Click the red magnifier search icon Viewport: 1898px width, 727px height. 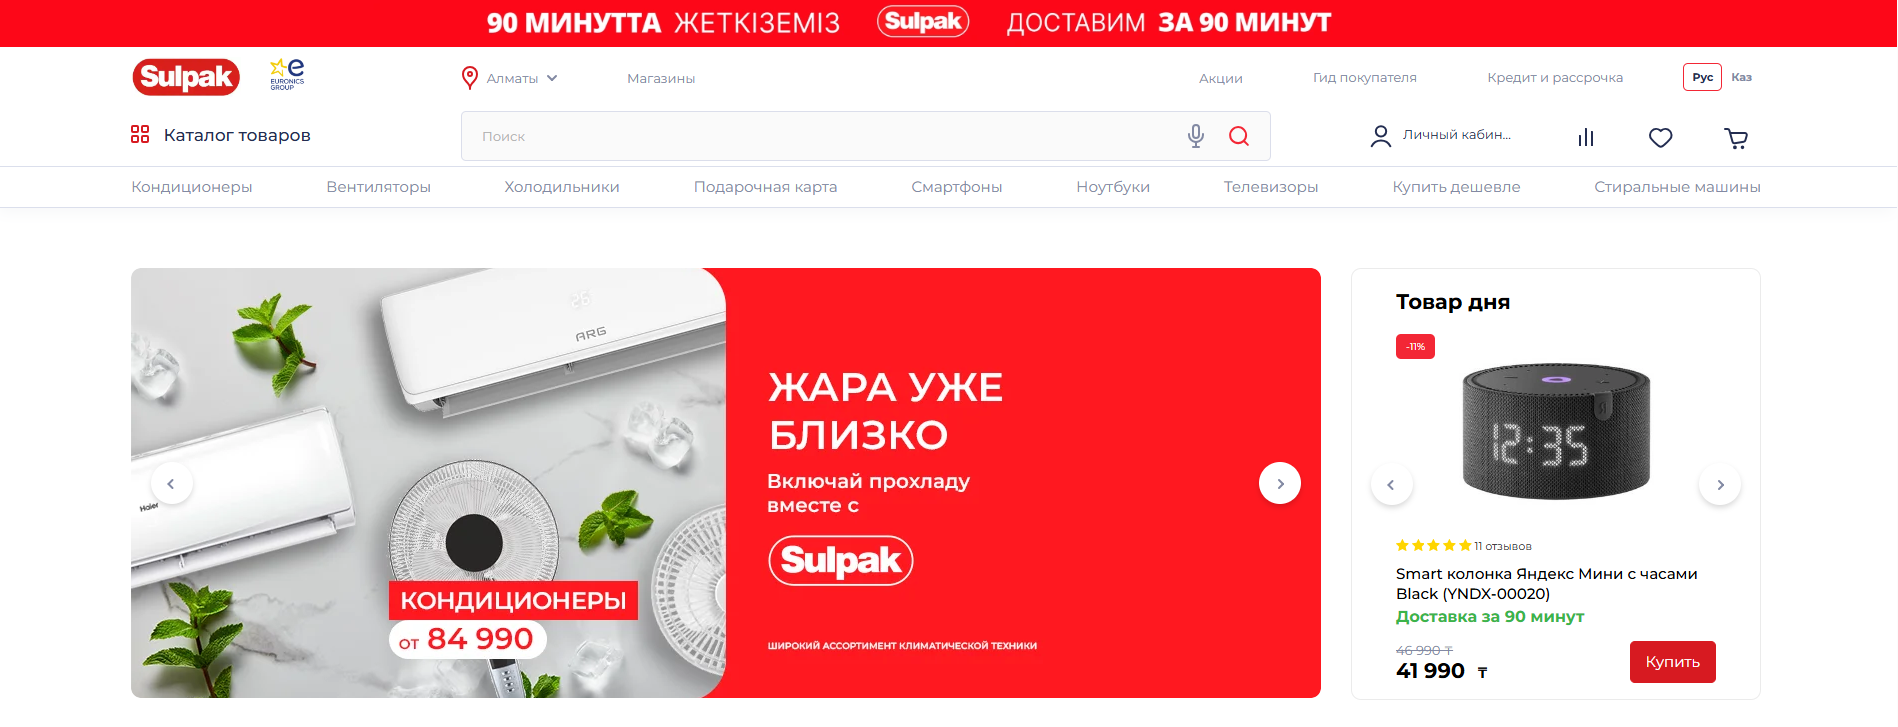coord(1239,136)
